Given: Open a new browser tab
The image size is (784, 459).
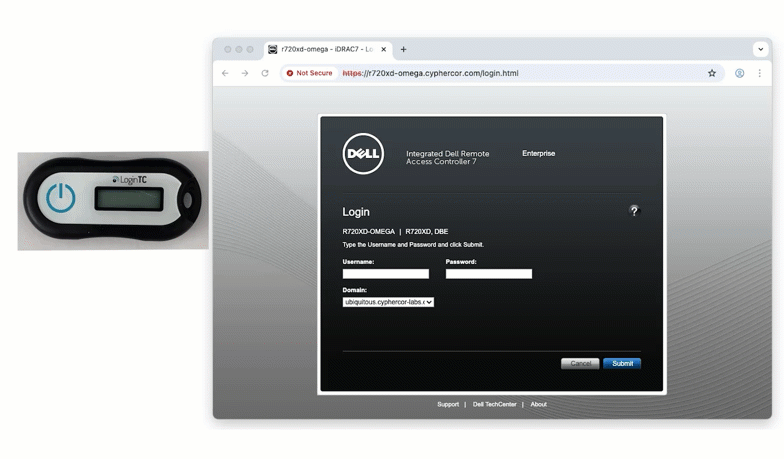Looking at the screenshot, I should click(404, 49).
